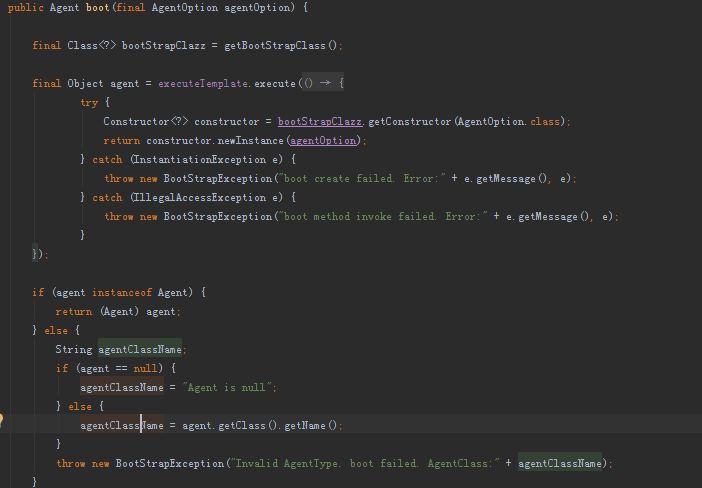Click the boot method name in signature
This screenshot has width=702, height=488.
click(x=111, y=8)
